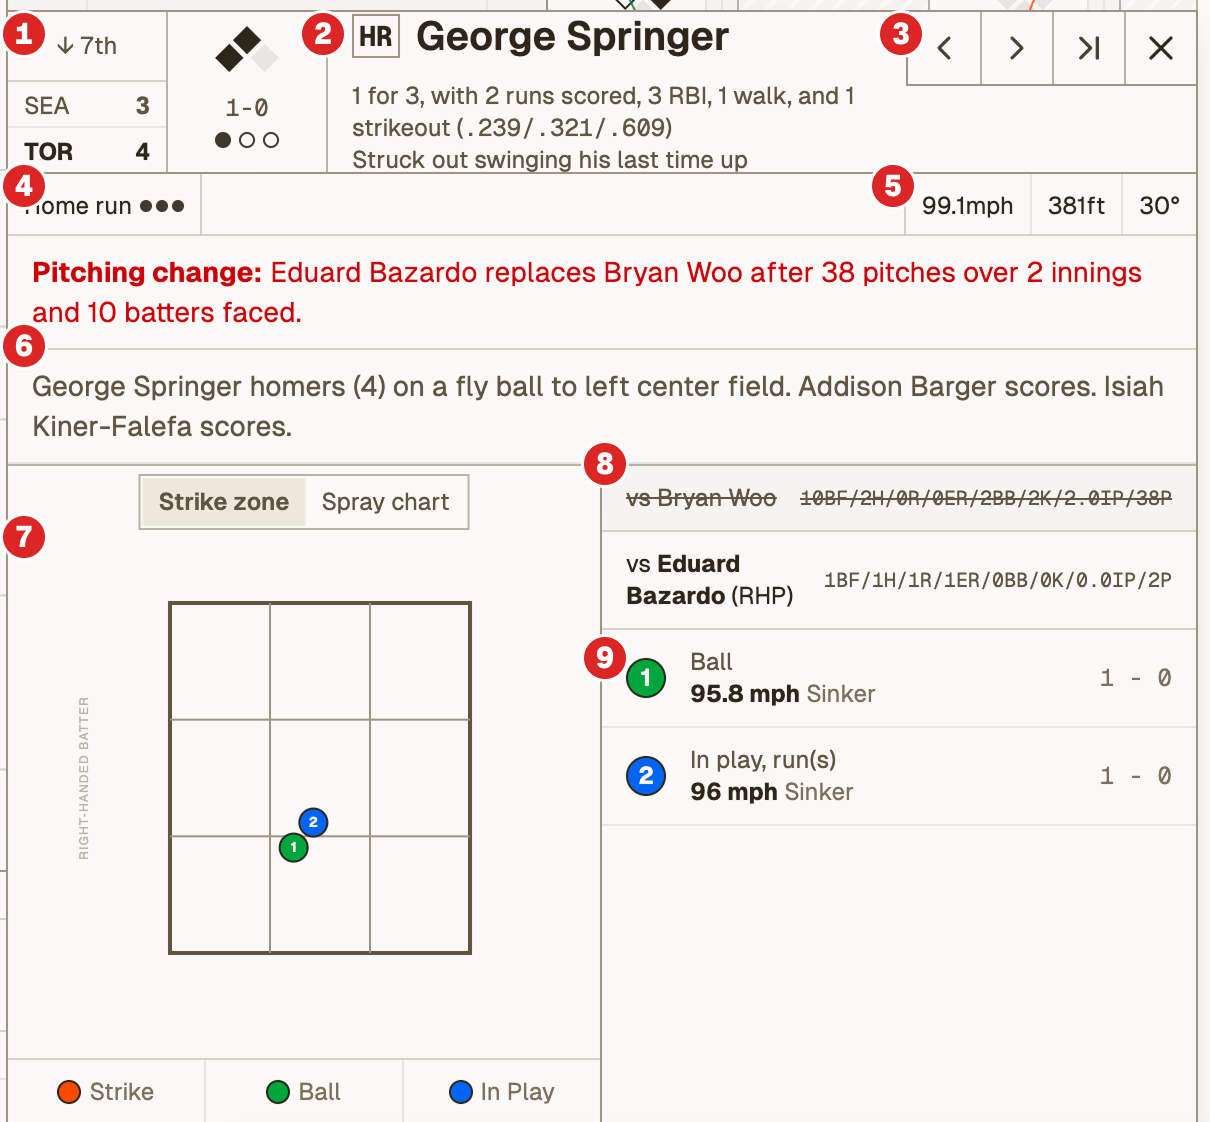Click the Ball legend dot

click(x=277, y=1092)
